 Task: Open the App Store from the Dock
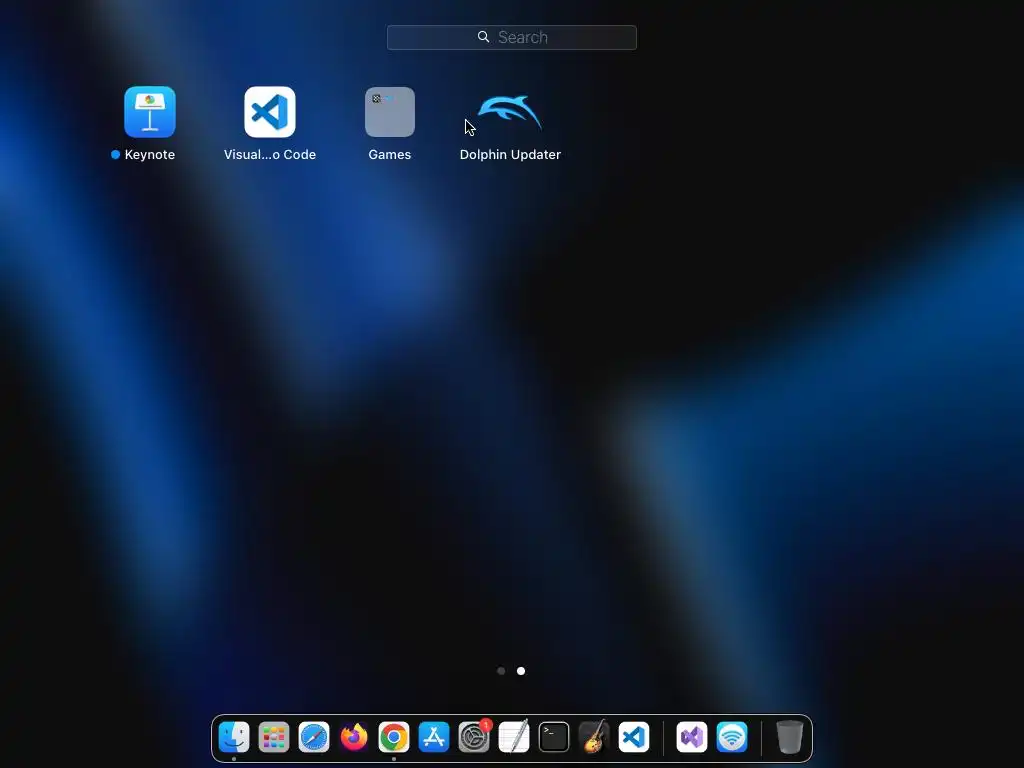tap(434, 737)
